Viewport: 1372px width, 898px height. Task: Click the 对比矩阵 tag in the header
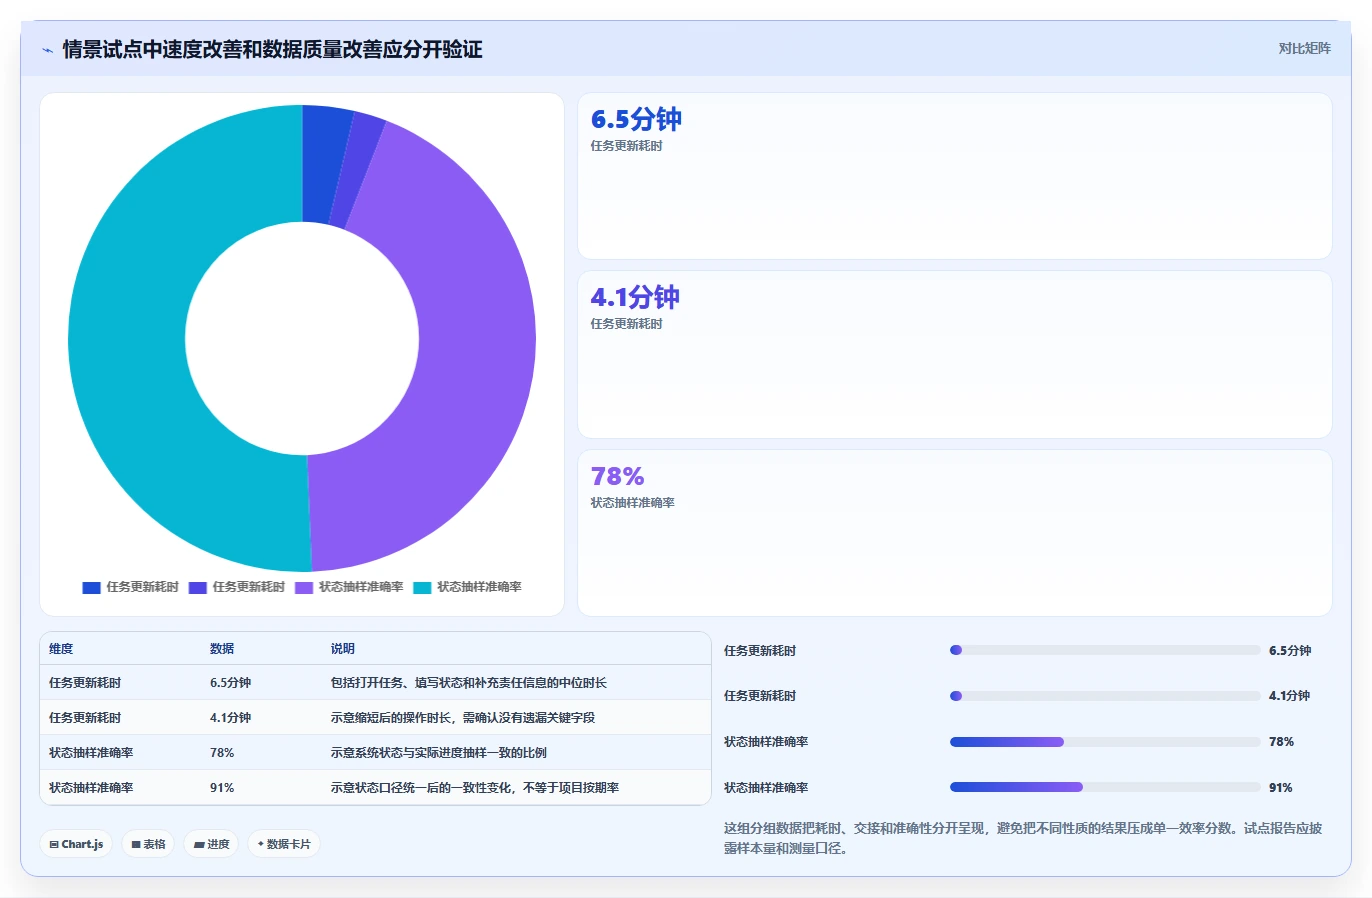pyautogui.click(x=1304, y=48)
